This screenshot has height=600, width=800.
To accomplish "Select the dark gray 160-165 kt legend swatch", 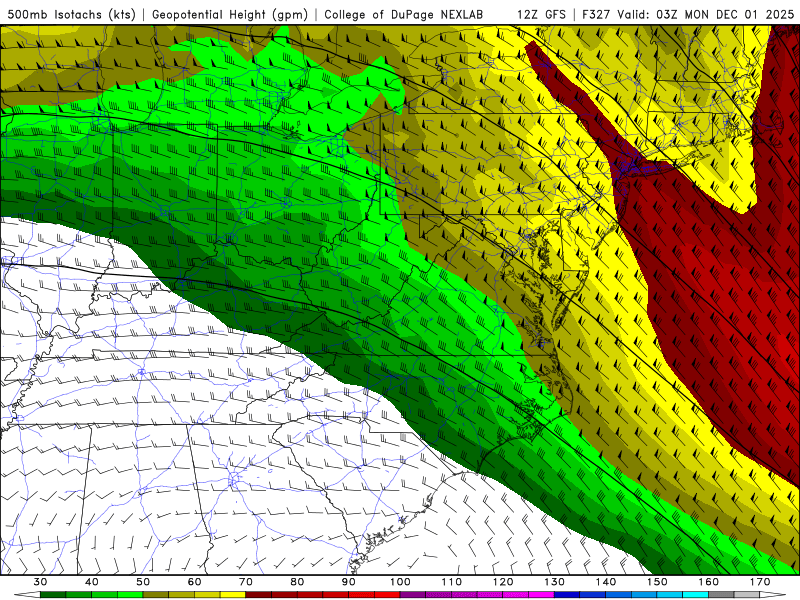I will point(721,595).
